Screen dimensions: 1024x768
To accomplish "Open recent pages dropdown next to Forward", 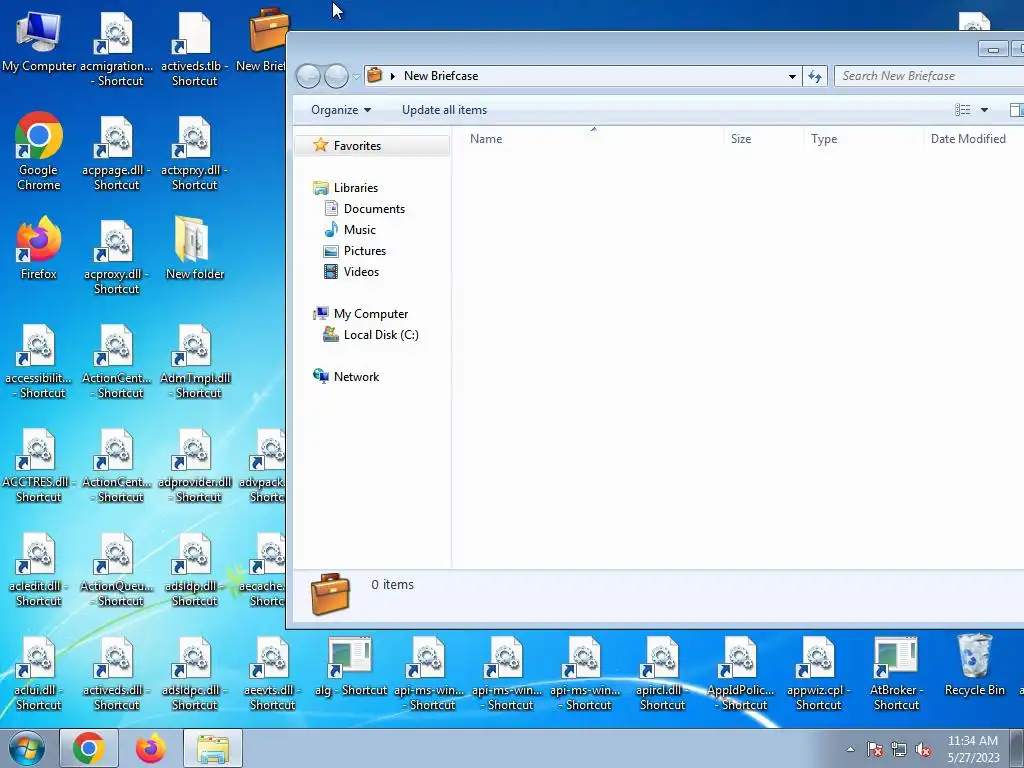I will pyautogui.click(x=356, y=76).
